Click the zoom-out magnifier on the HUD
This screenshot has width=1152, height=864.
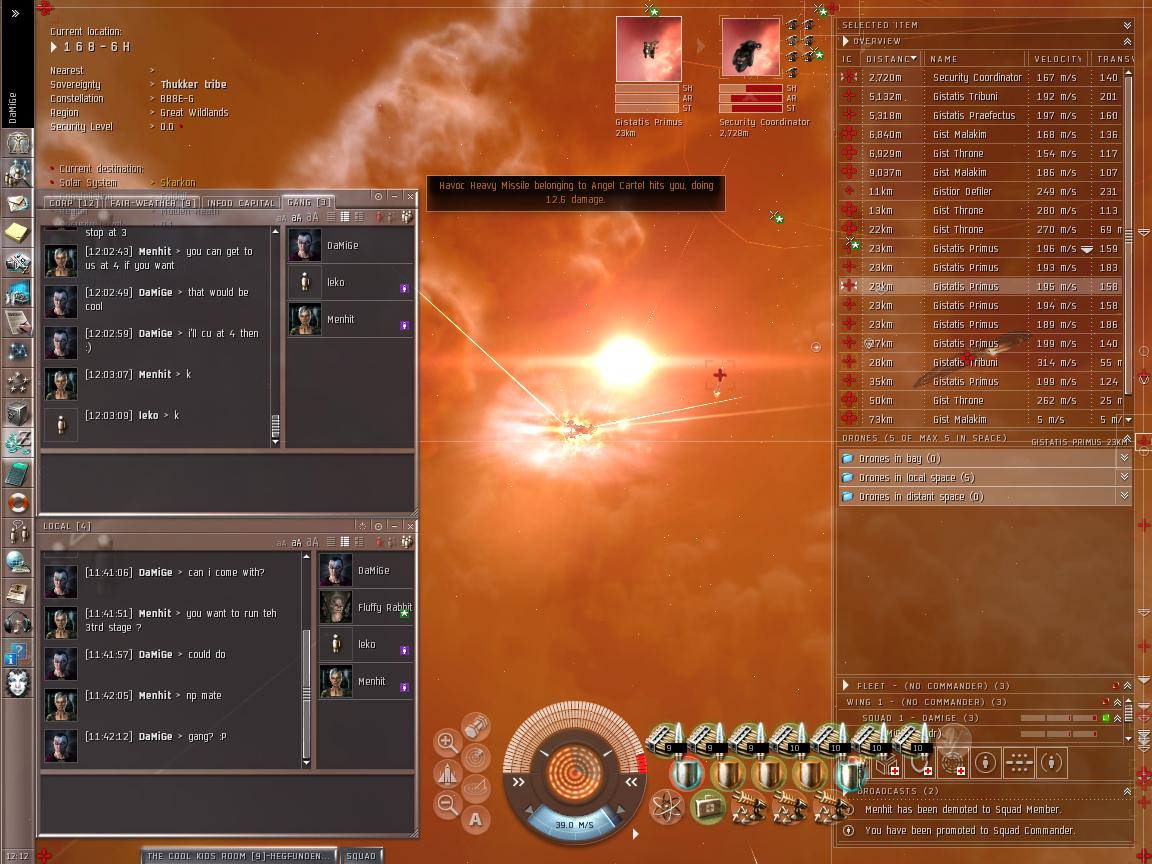[447, 803]
